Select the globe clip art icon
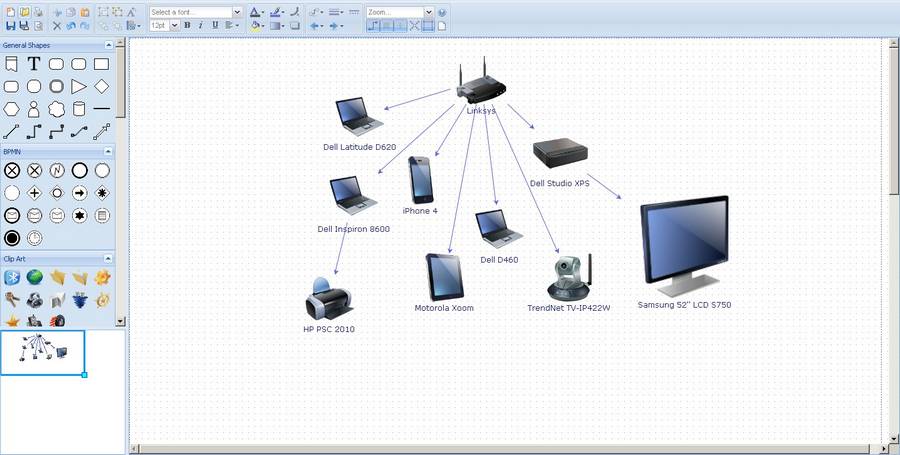Viewport: 900px width, 455px height. [x=34, y=278]
